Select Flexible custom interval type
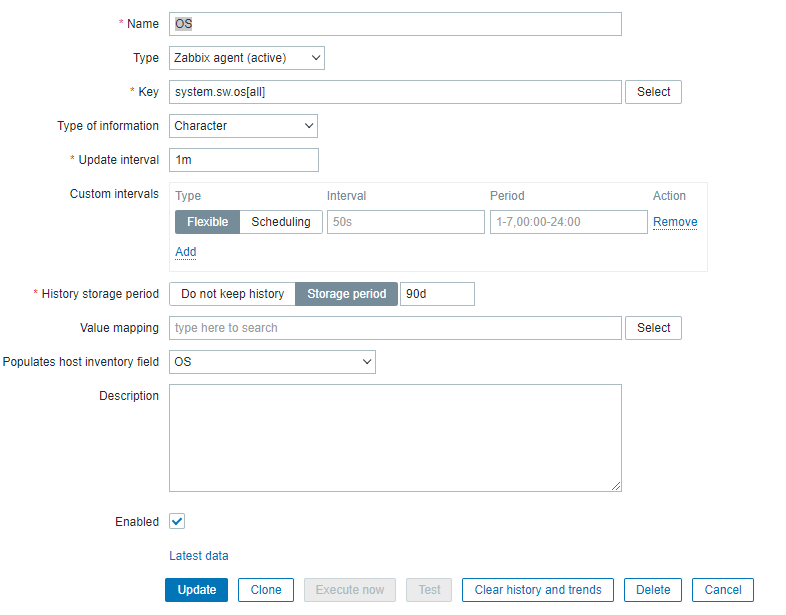 click(207, 222)
